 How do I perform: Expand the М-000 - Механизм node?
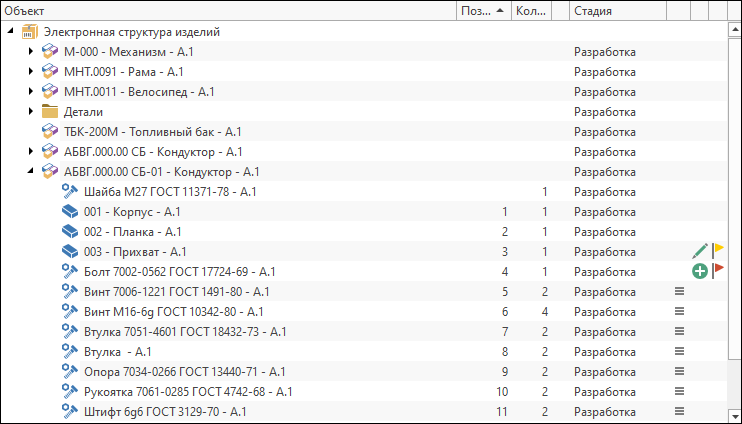click(31, 52)
